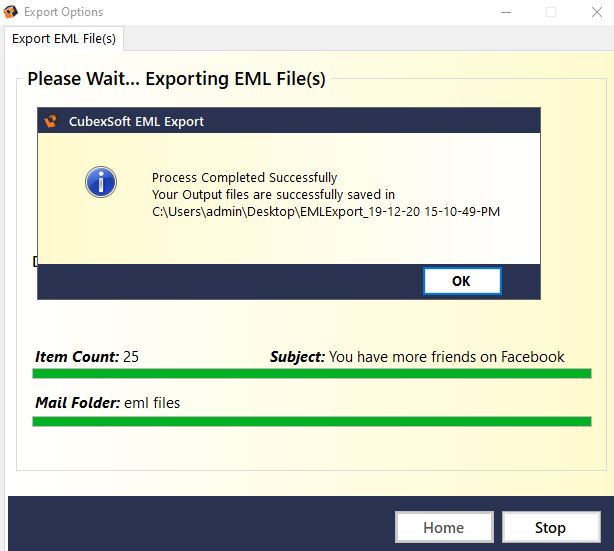Click the Export Options window title text
The image size is (614, 551).
click(63, 12)
